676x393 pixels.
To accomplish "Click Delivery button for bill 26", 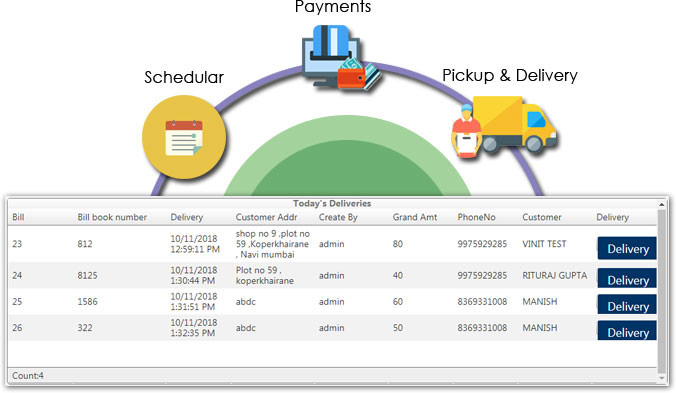I will tap(627, 331).
